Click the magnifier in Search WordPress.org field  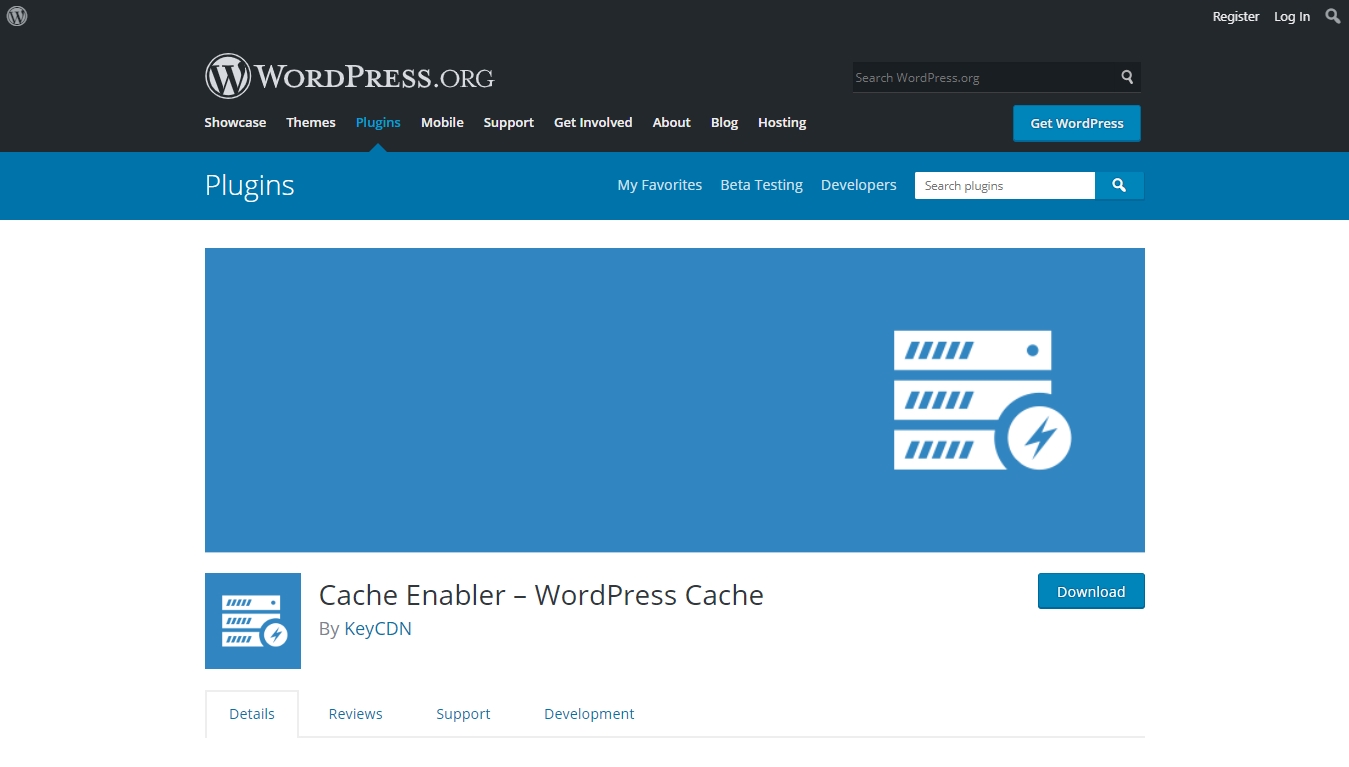point(1127,77)
